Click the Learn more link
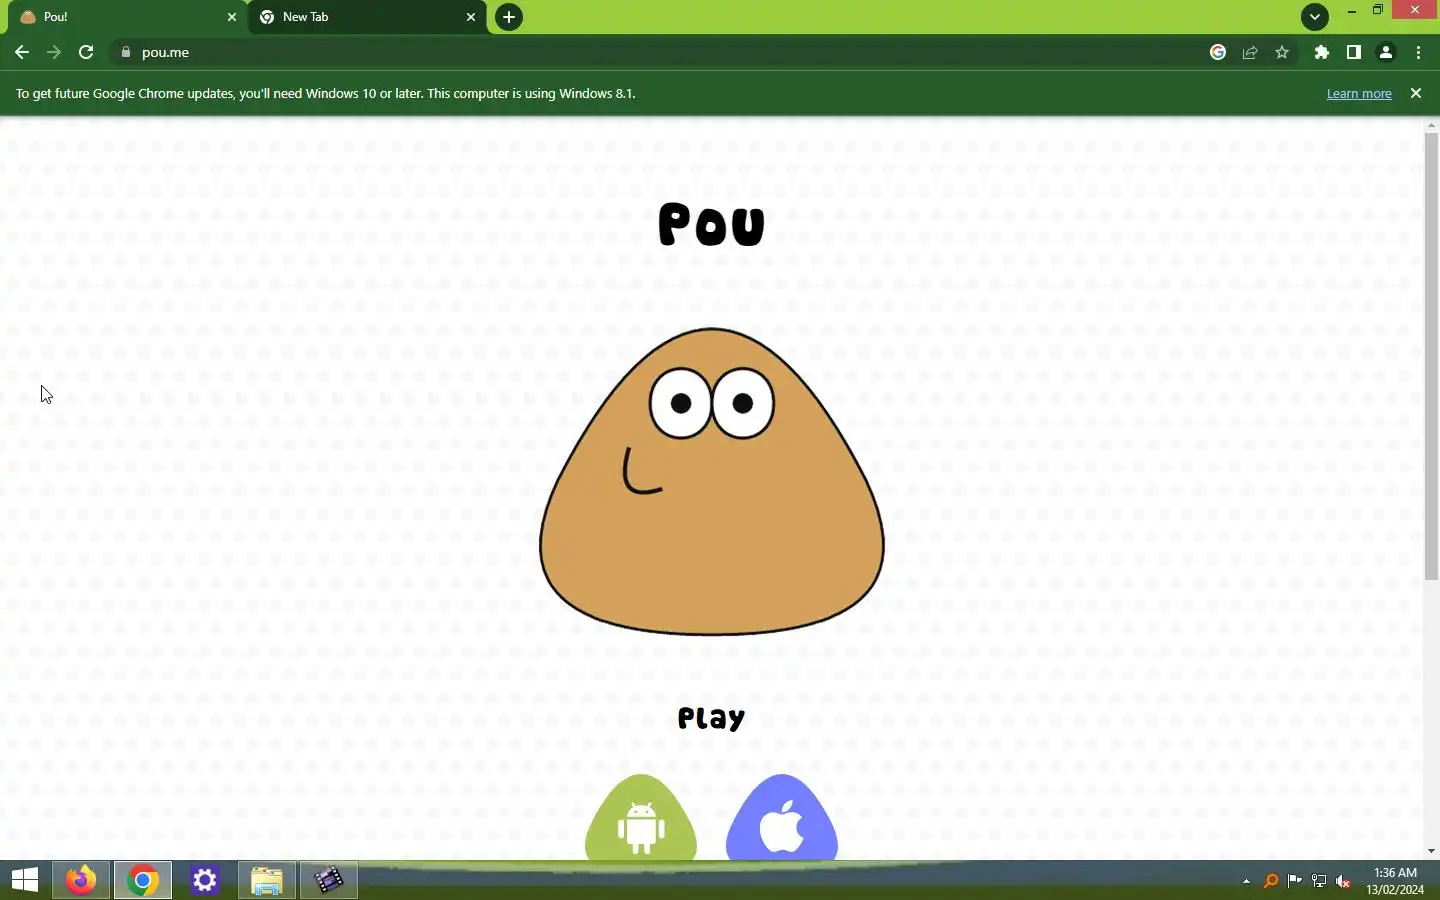The height and width of the screenshot is (900, 1440). click(1359, 93)
